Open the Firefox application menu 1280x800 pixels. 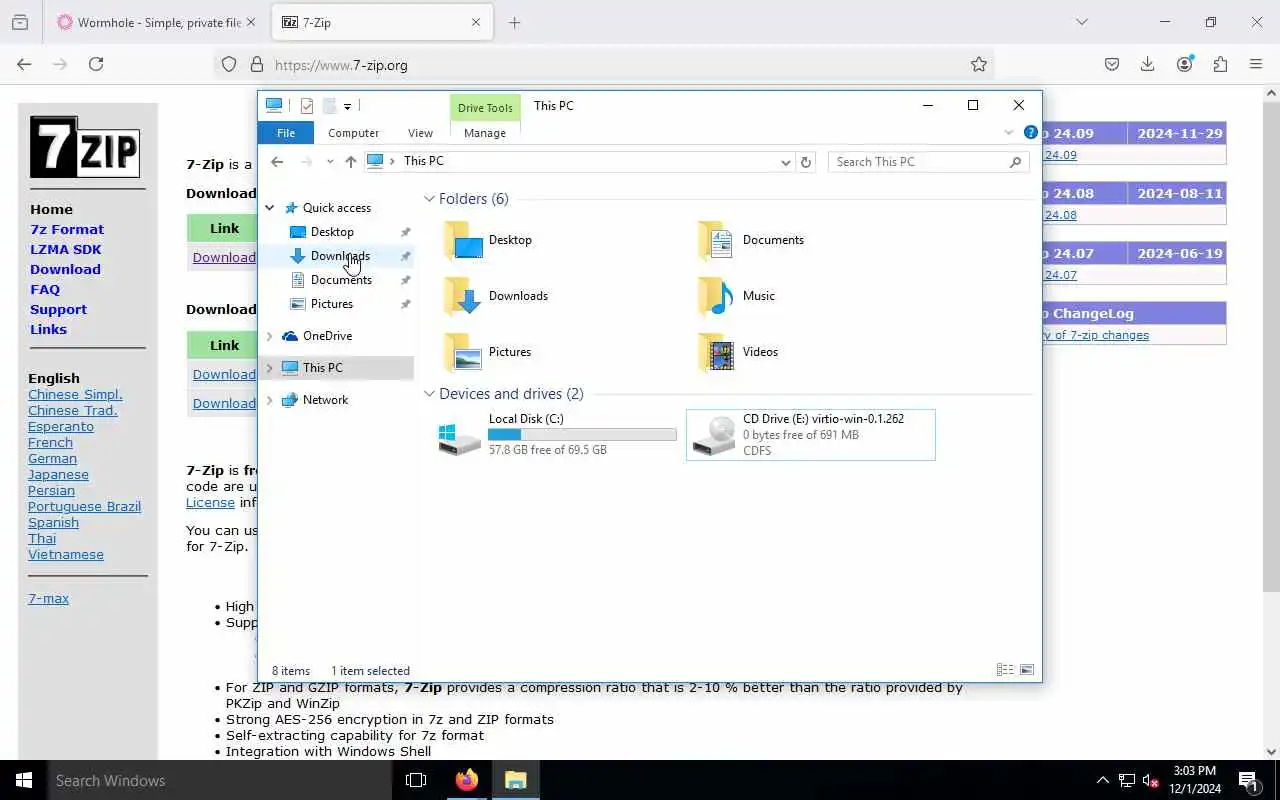(x=1256, y=64)
